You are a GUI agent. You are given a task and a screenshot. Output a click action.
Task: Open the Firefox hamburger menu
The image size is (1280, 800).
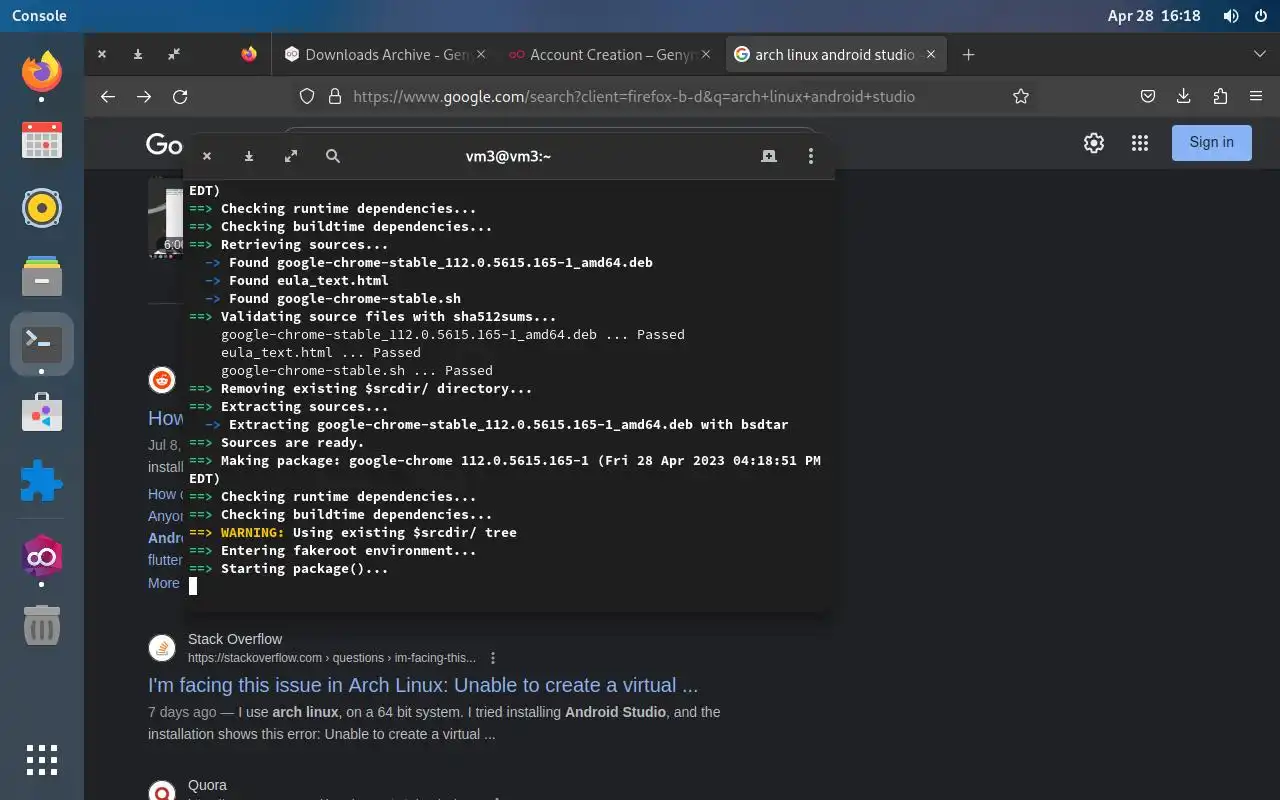point(1256,97)
